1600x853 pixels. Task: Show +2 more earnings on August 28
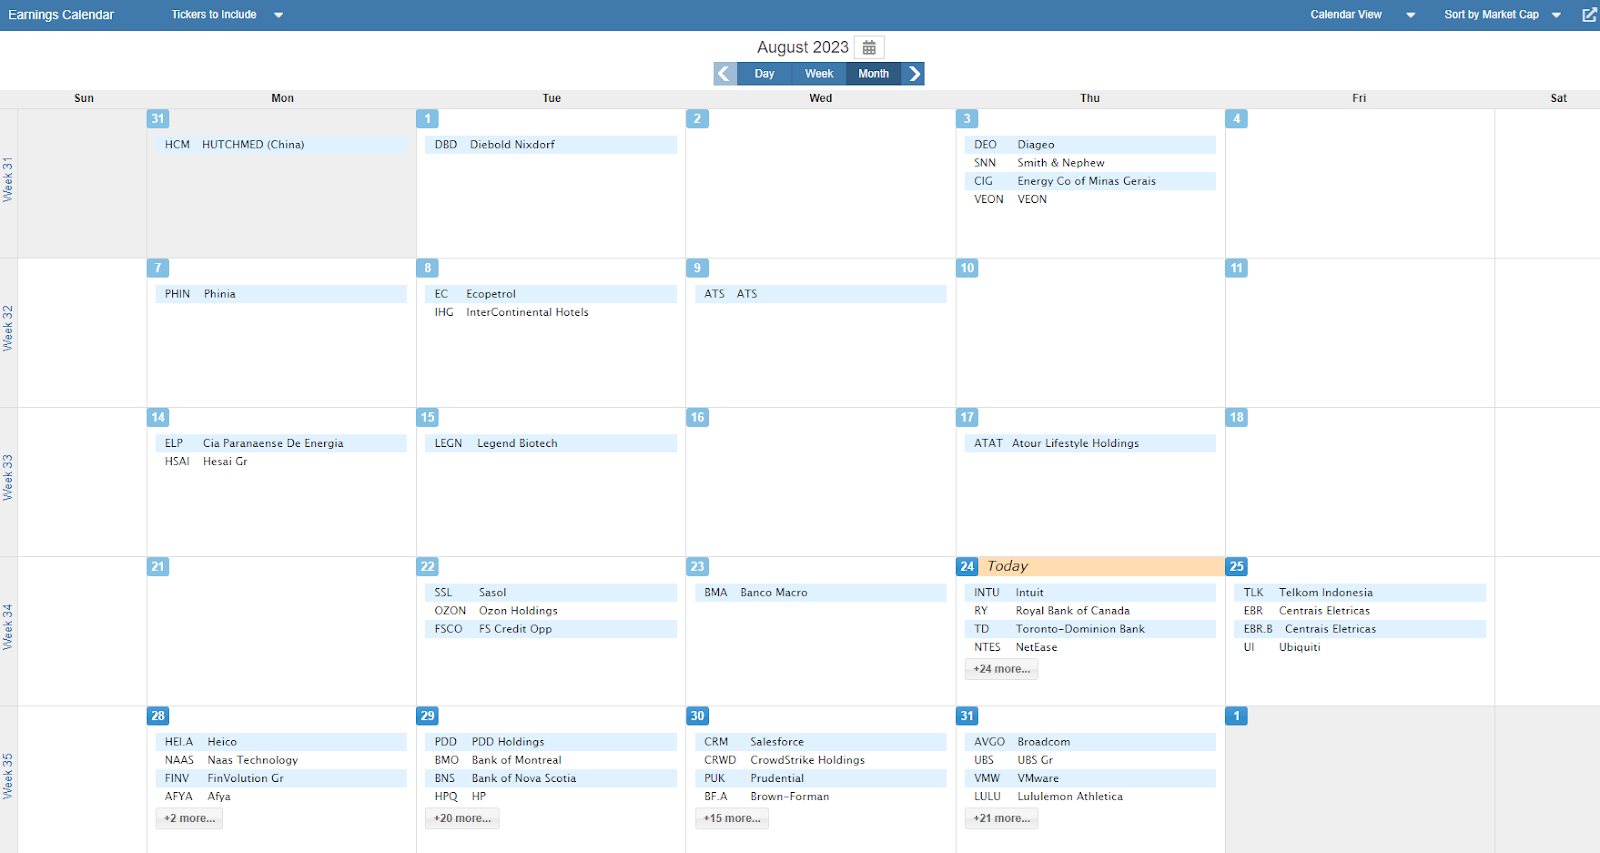click(189, 818)
